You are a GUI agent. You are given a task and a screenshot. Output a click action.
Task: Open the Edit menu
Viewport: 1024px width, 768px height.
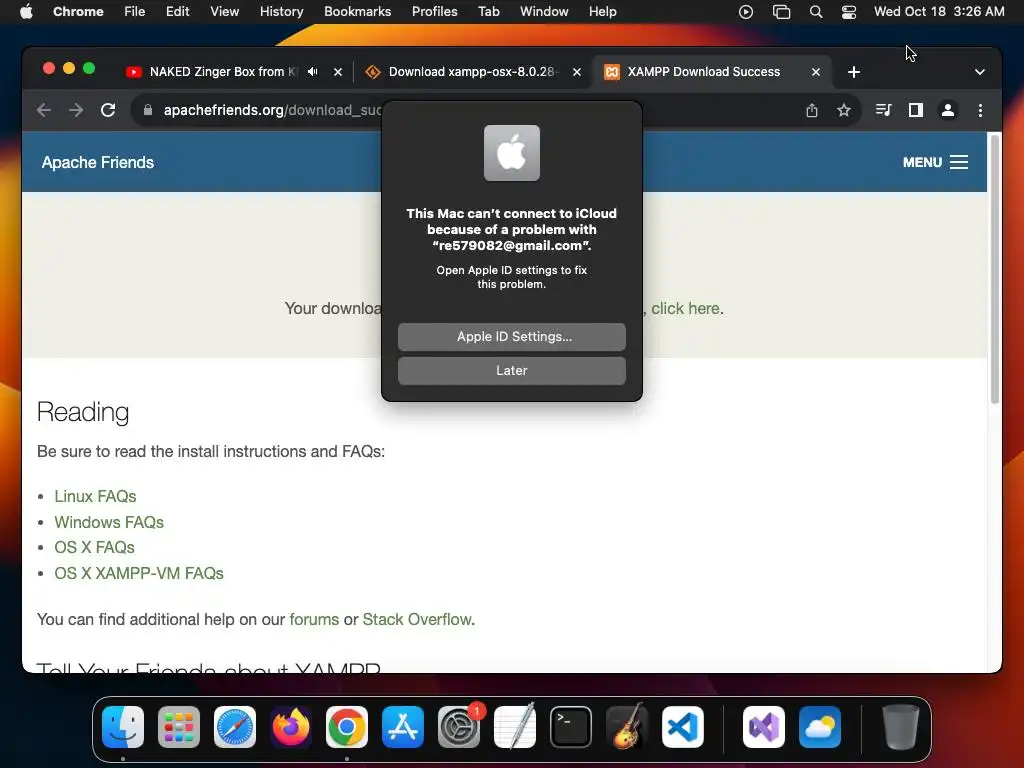(x=178, y=12)
